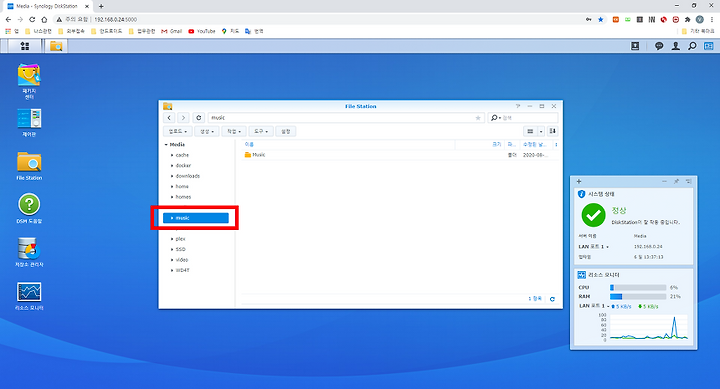720x389 pixels.
Task: Expand the cache folder tree arrow
Action: [x=172, y=155]
